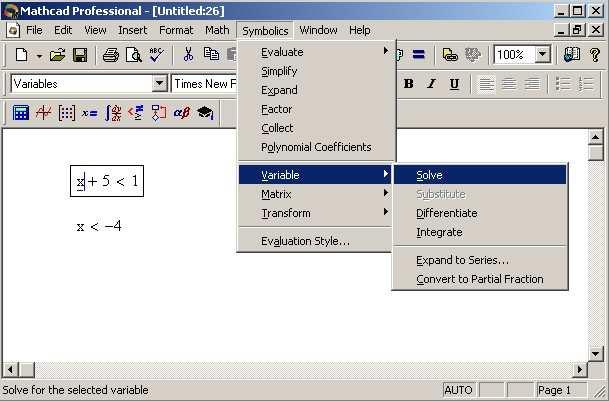The image size is (609, 401).
Task: Run spelling check (ABC checkmark) icon
Action: [x=157, y=55]
